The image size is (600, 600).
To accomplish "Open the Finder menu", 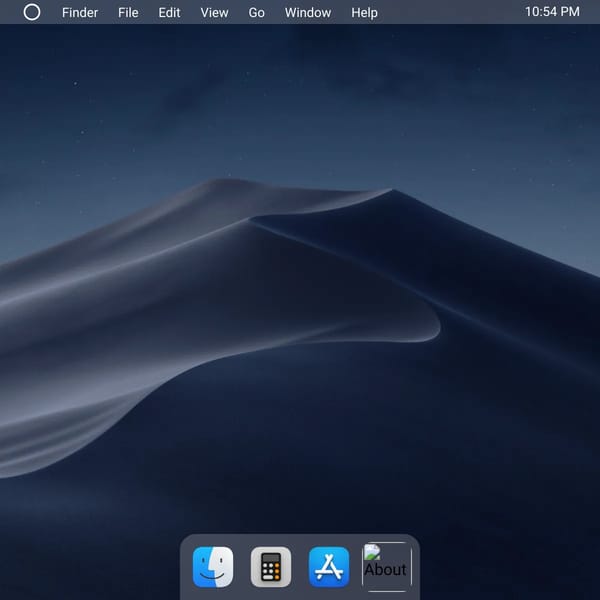I will pos(80,13).
